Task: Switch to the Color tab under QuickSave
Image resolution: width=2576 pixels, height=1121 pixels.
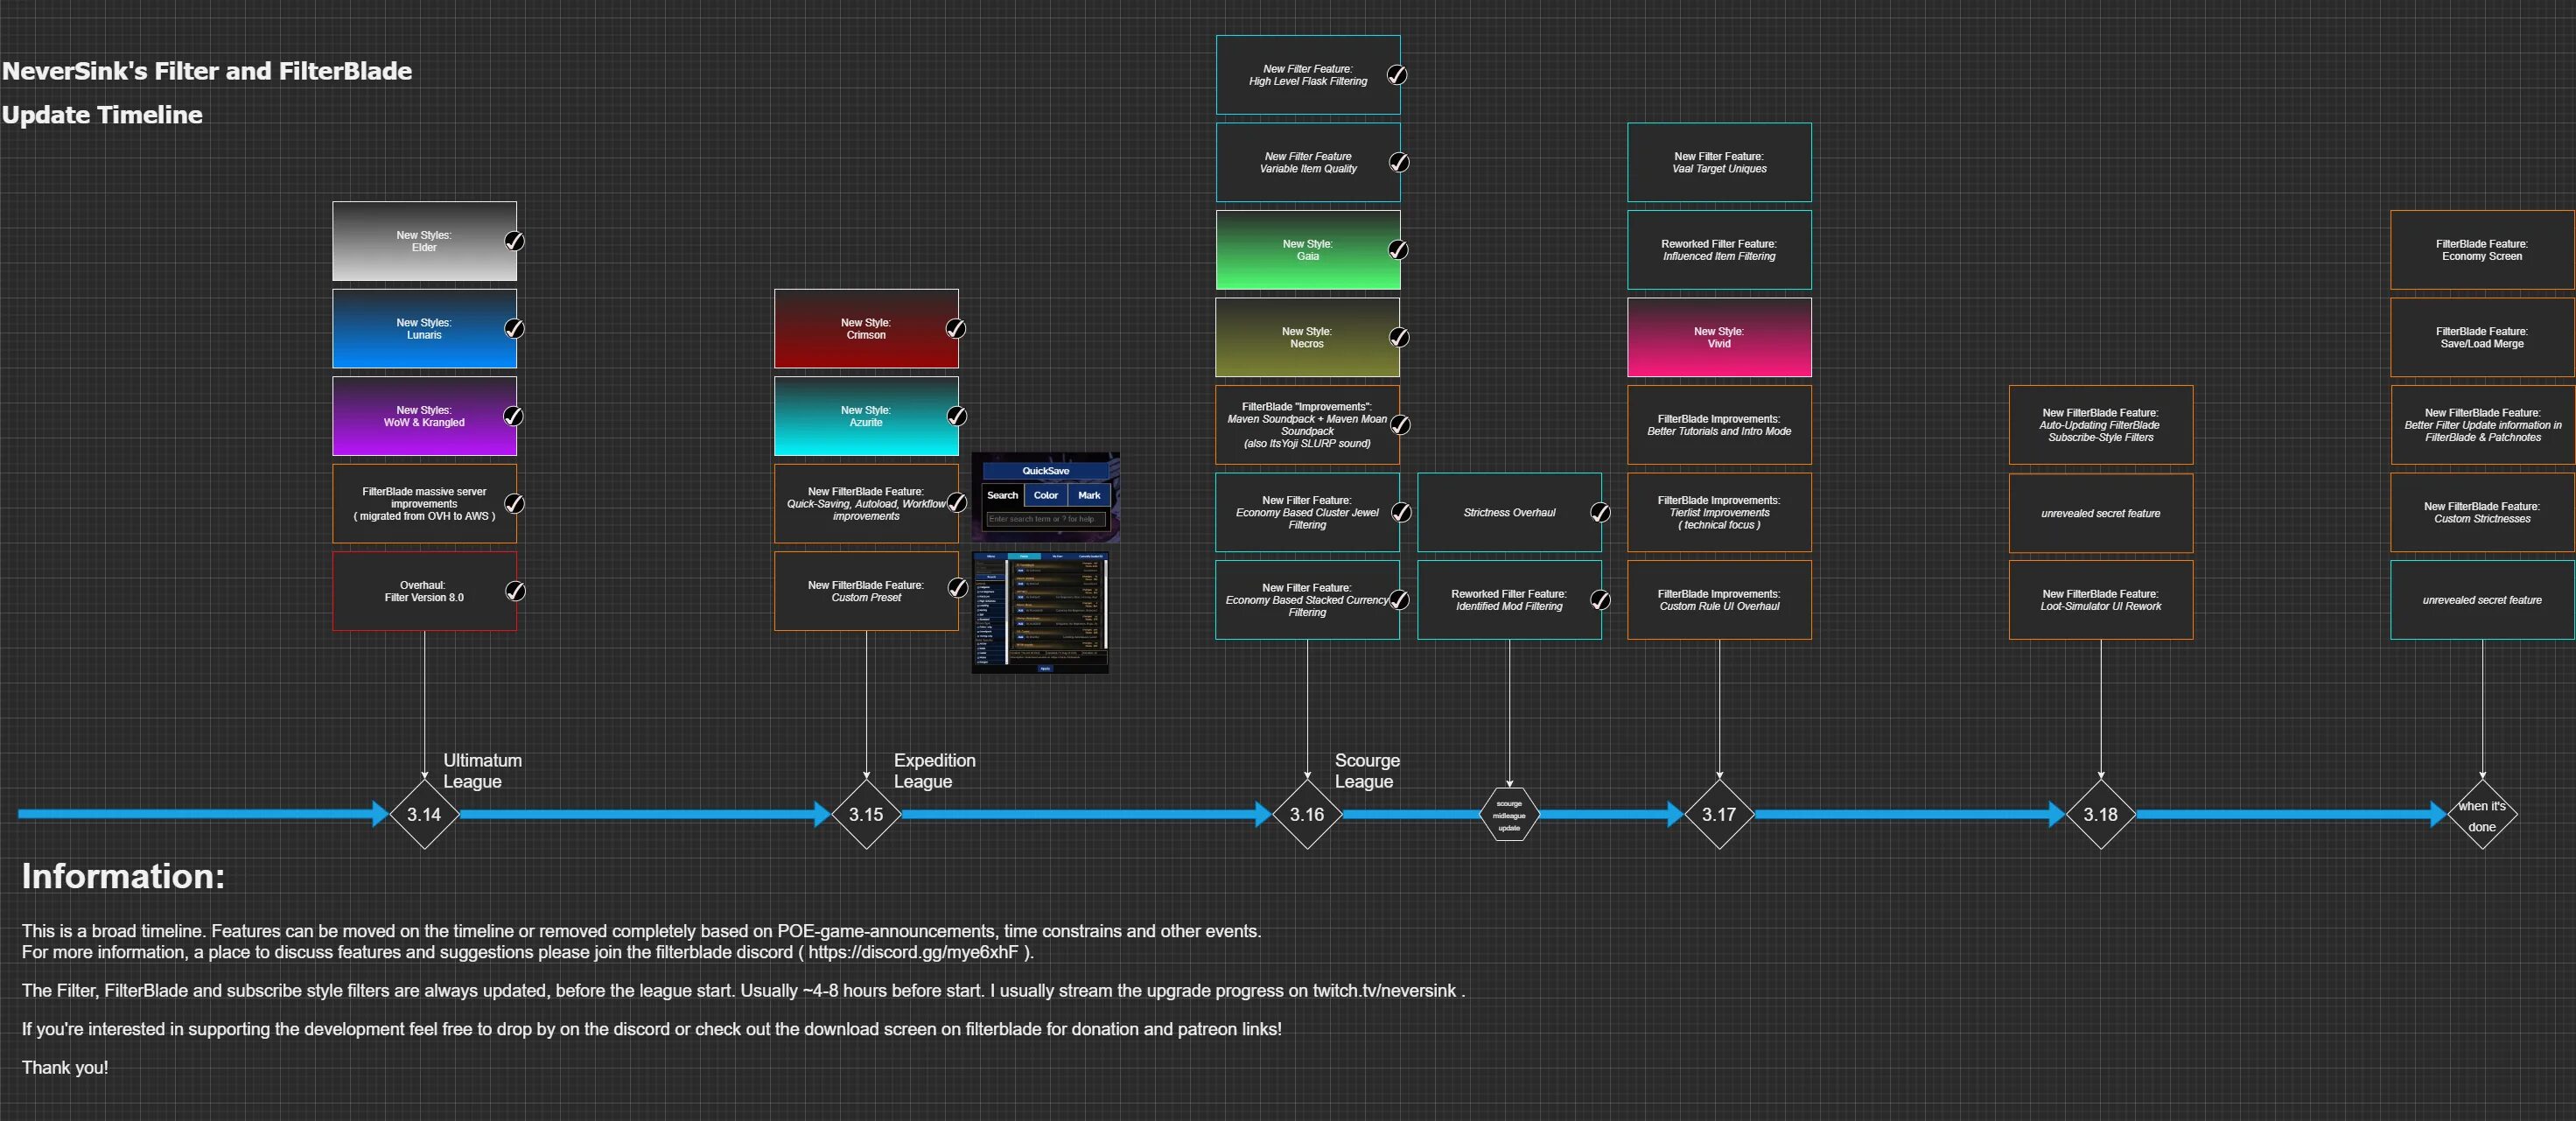Action: 1045,495
